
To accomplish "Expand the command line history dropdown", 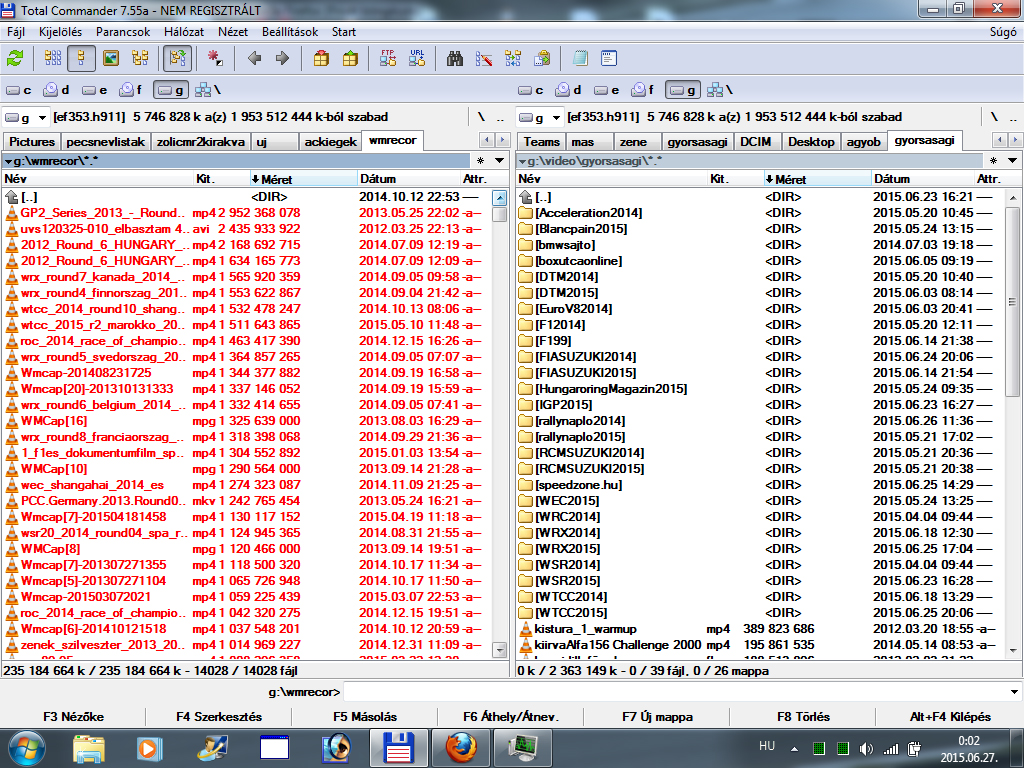I will [x=1015, y=692].
